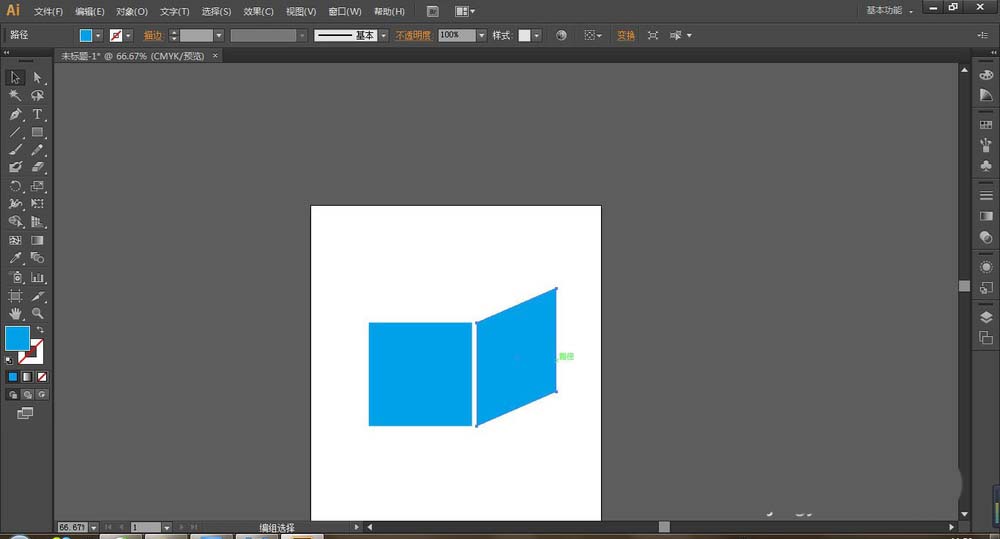Image resolution: width=1000 pixels, height=539 pixels.
Task: Select the Eraser tool
Action: pos(38,167)
